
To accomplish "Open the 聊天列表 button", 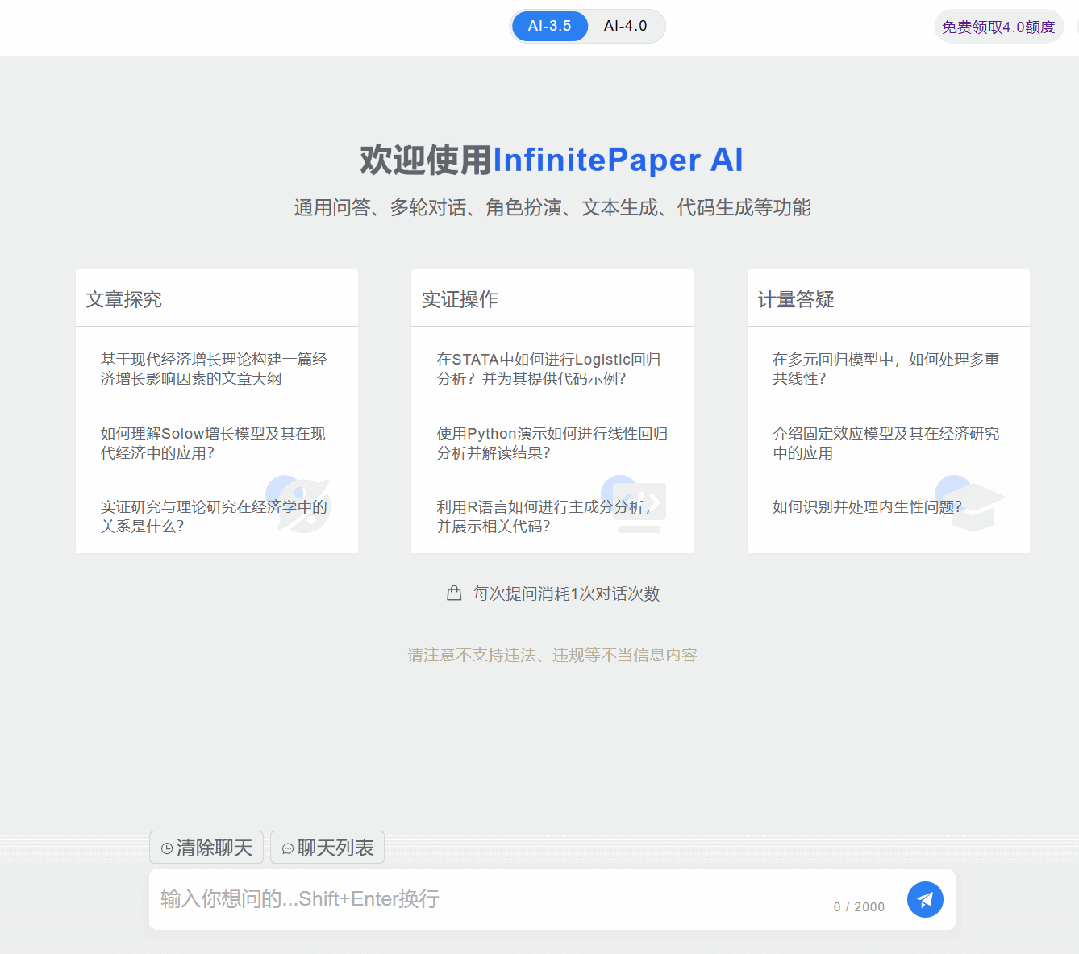I will [328, 847].
